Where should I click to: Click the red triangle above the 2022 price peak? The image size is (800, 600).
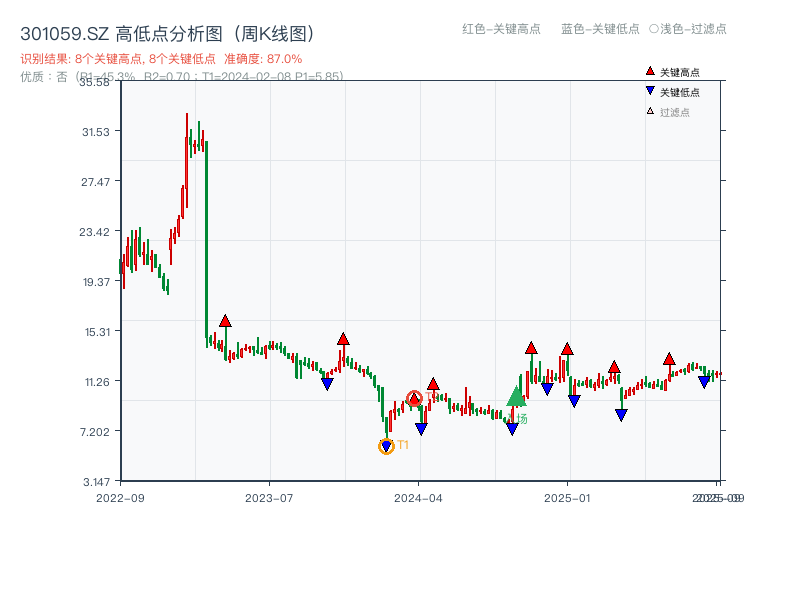226,320
